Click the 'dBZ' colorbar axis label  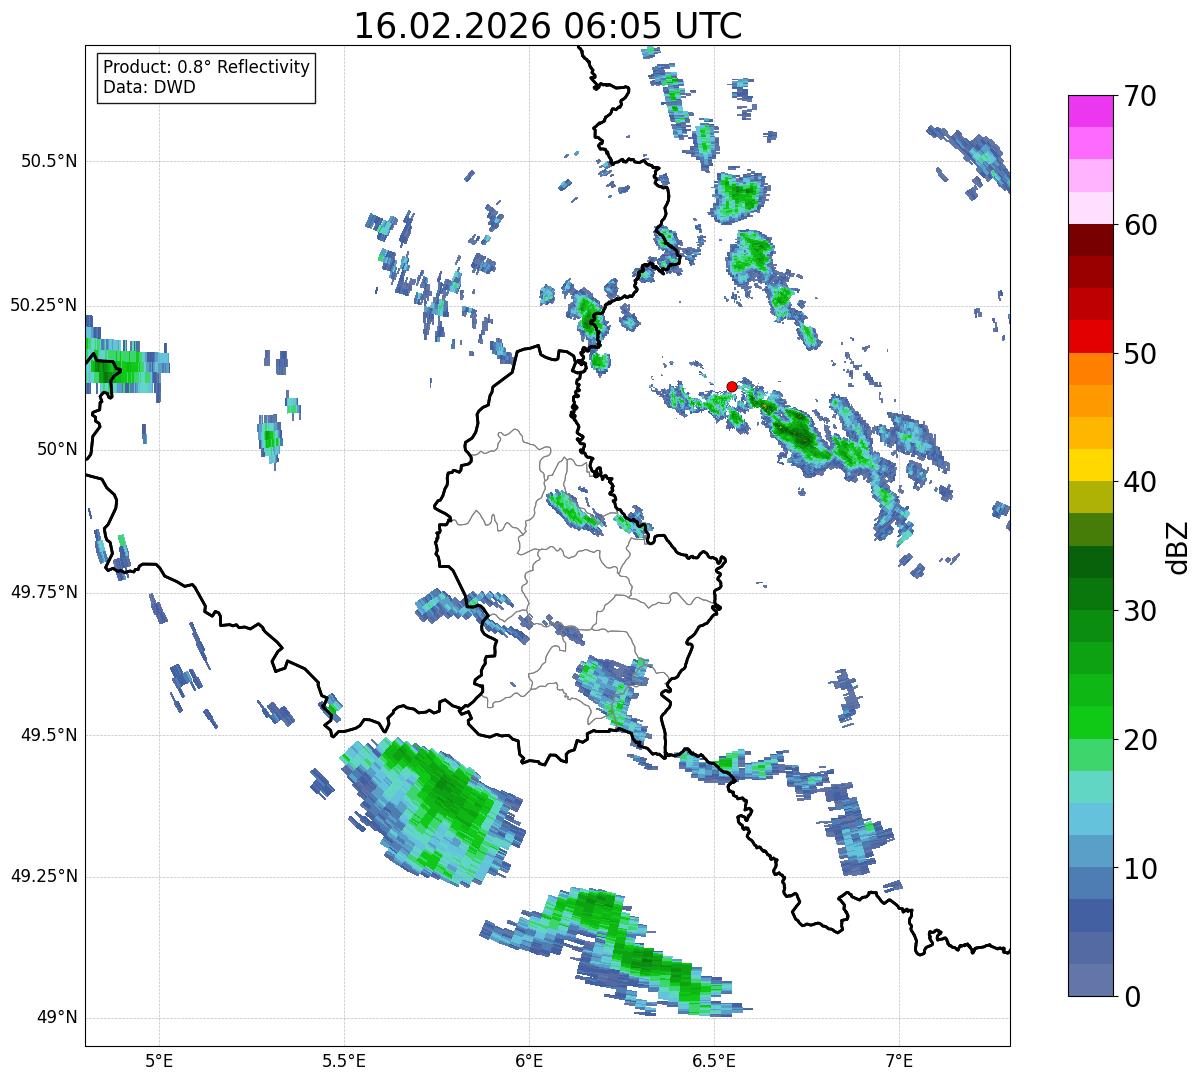[1178, 546]
